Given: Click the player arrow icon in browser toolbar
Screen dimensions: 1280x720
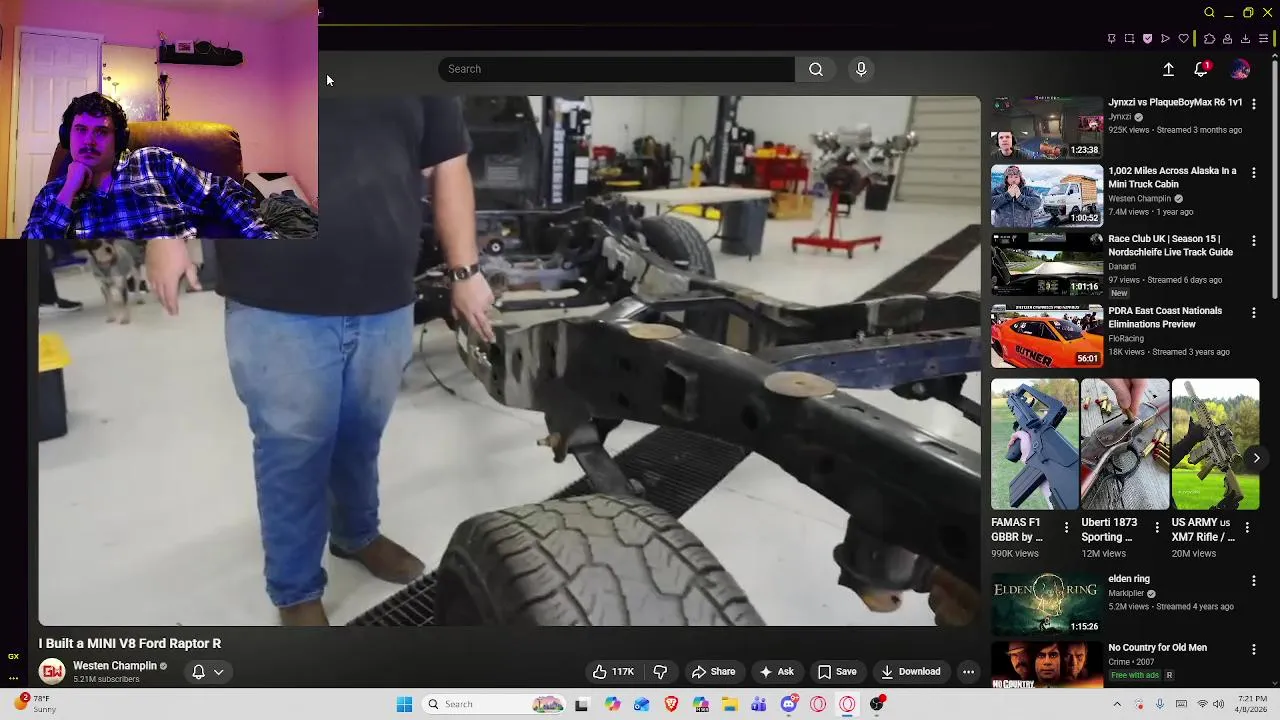Looking at the screenshot, I should 1165,39.
